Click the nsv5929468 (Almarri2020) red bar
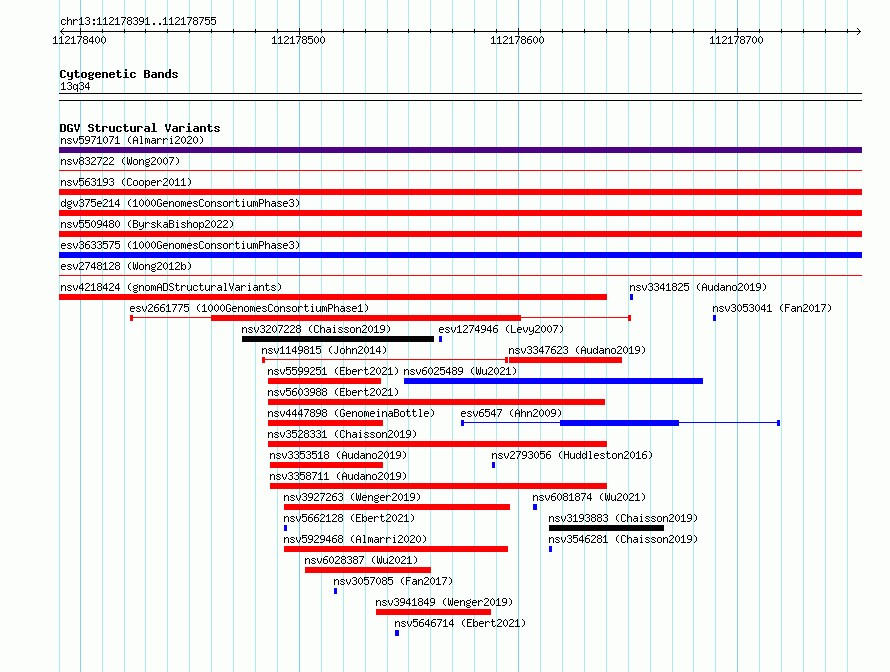 coord(396,549)
